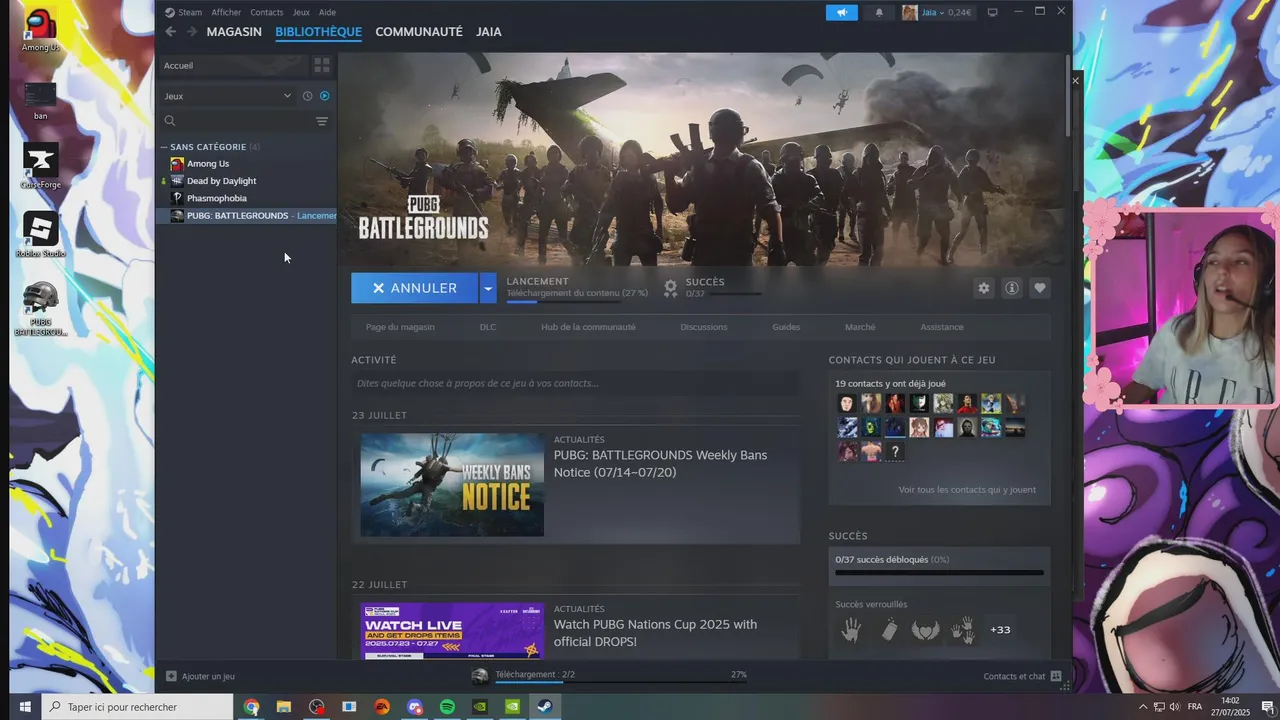Viewport: 1280px width, 720px height.
Task: Click the library page vertical scrollbar
Action: point(1067,95)
